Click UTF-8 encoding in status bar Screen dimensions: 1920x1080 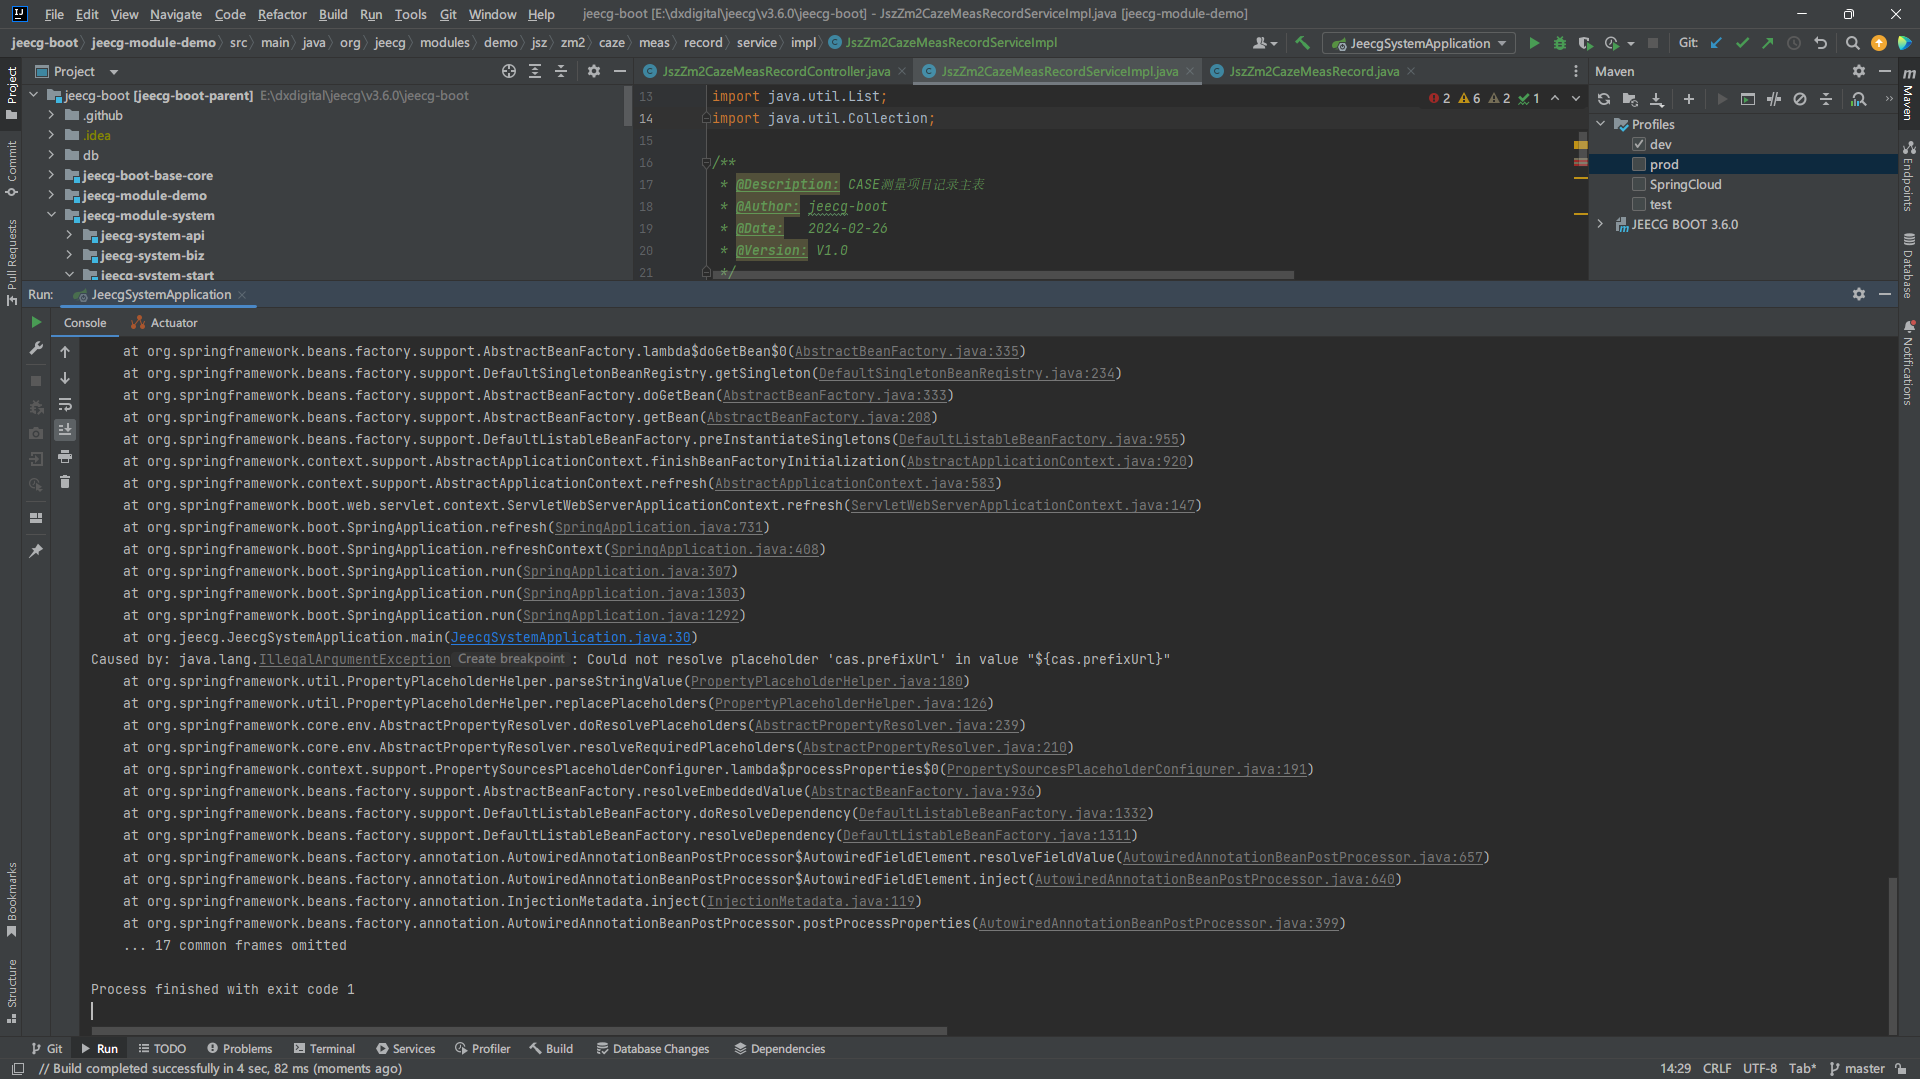point(1760,1068)
